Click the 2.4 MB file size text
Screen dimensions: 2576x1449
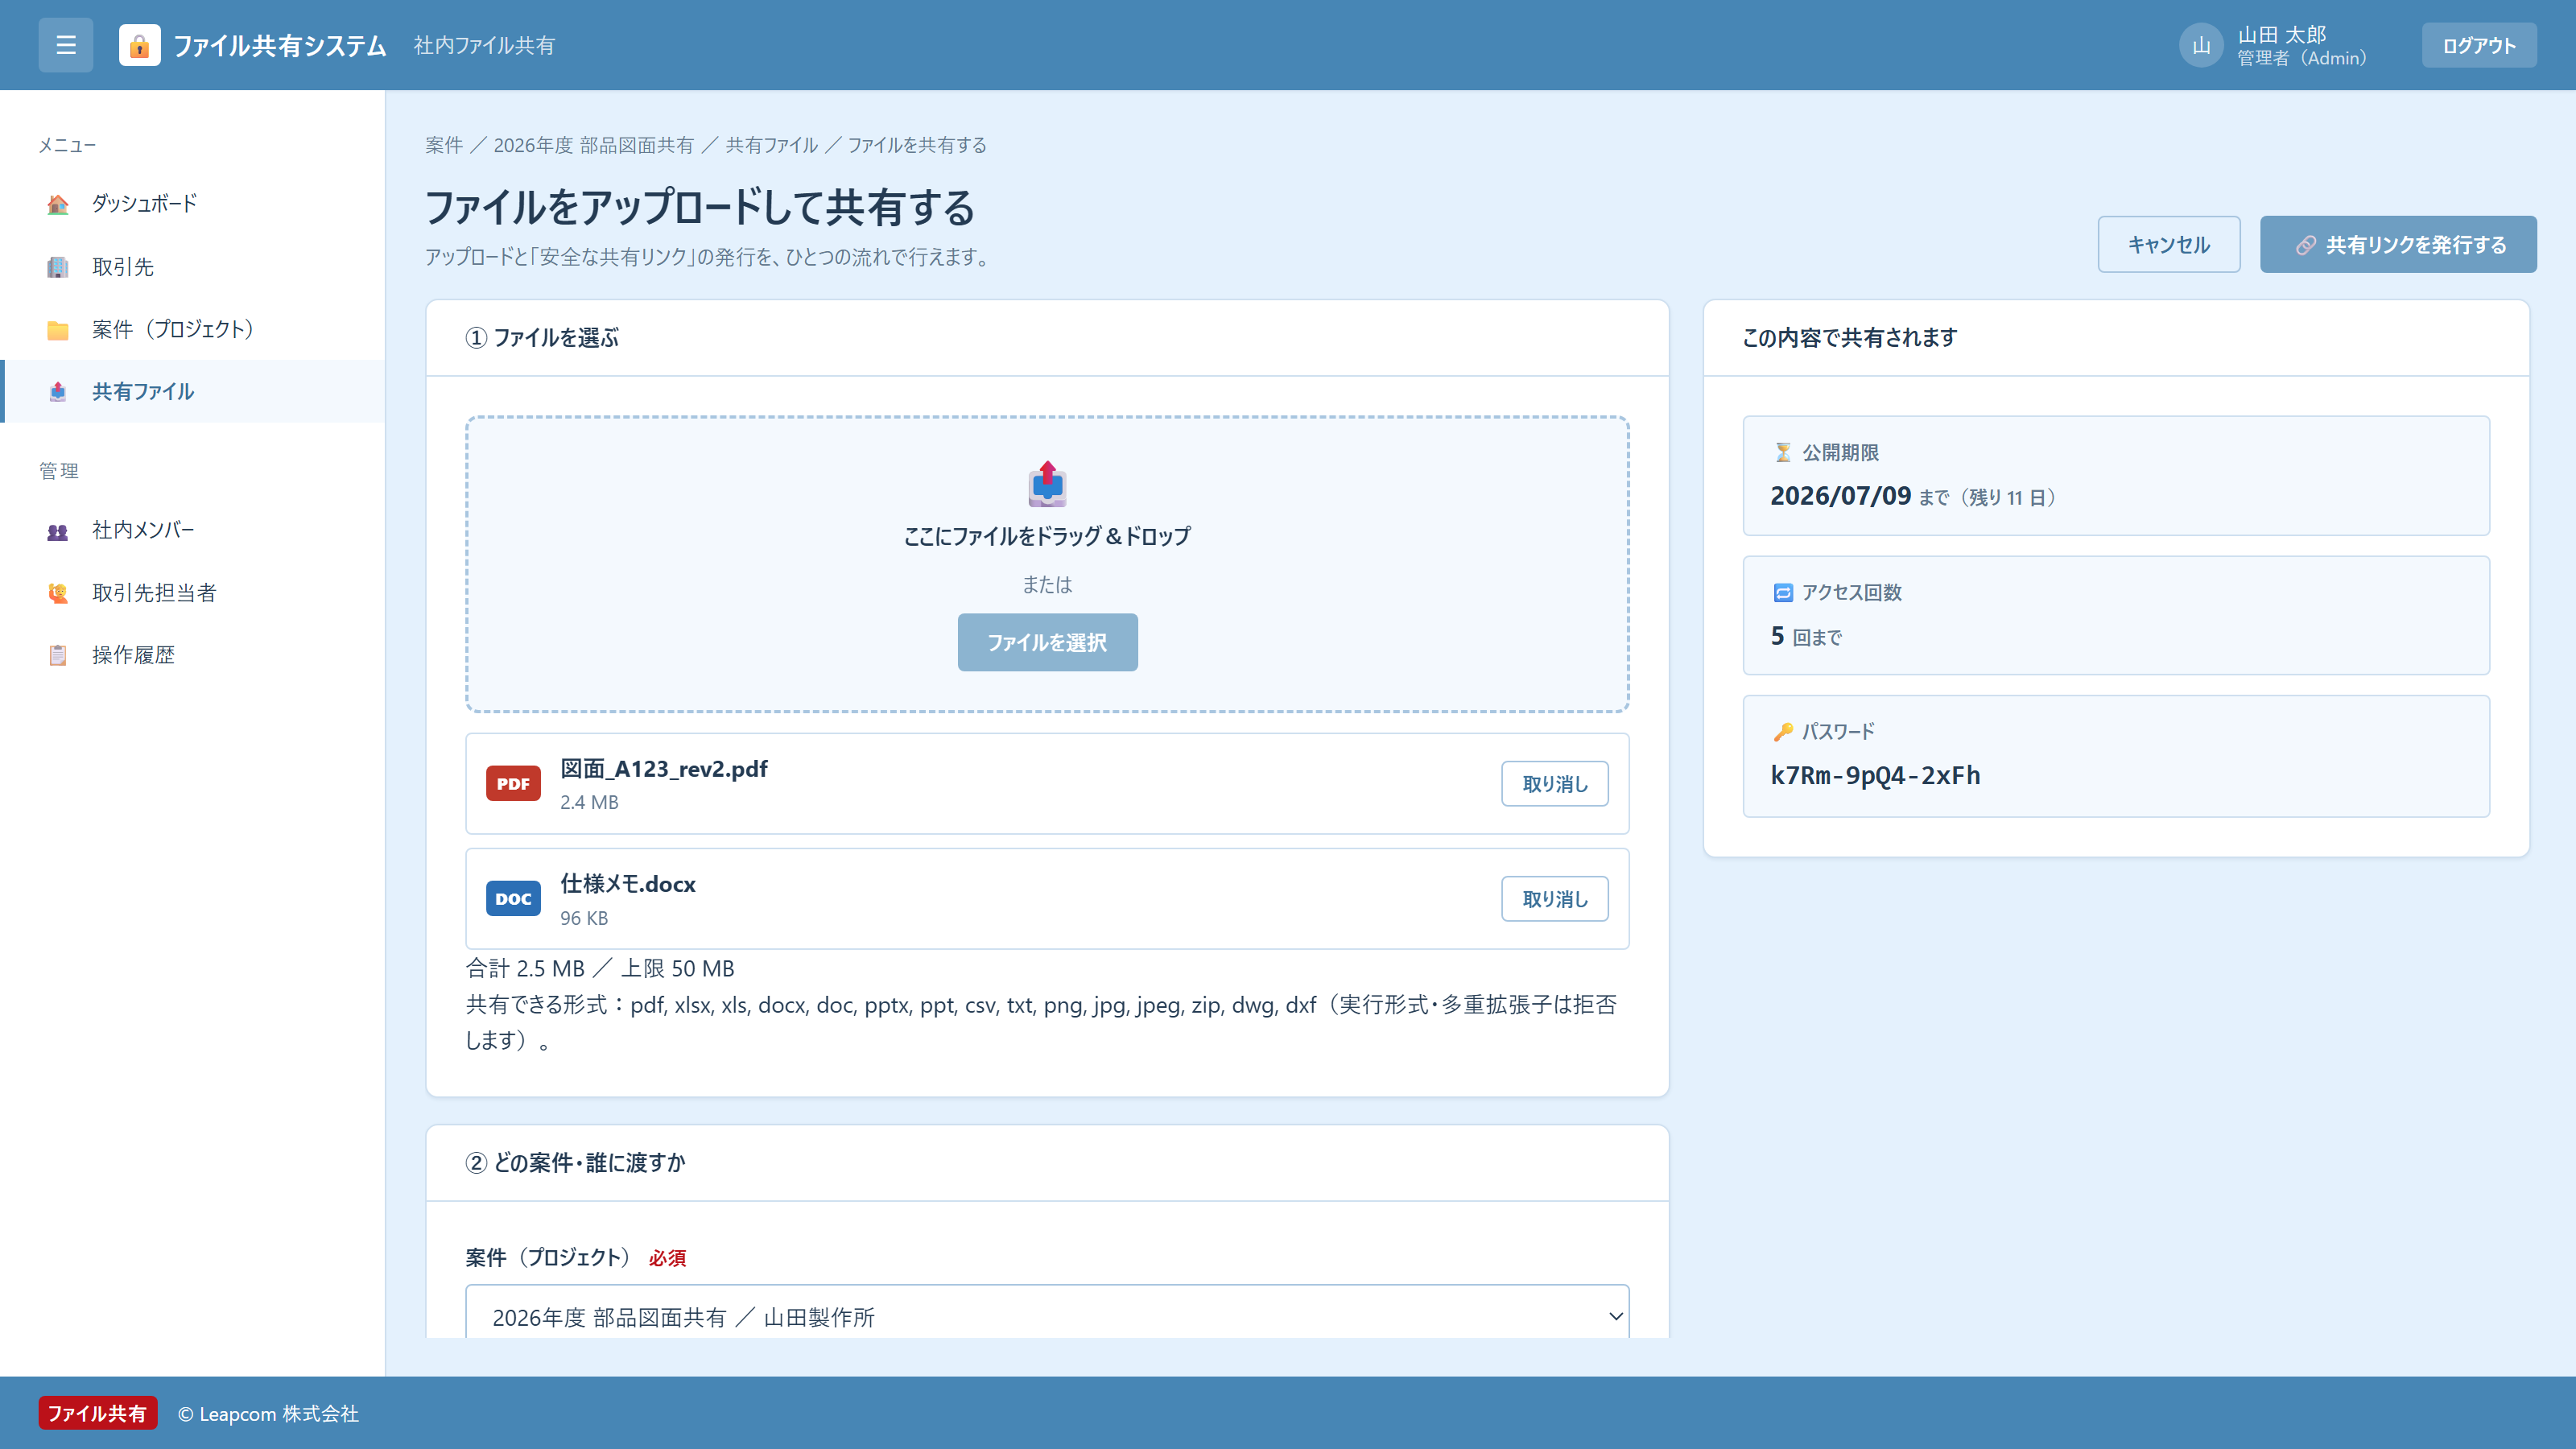[x=589, y=803]
